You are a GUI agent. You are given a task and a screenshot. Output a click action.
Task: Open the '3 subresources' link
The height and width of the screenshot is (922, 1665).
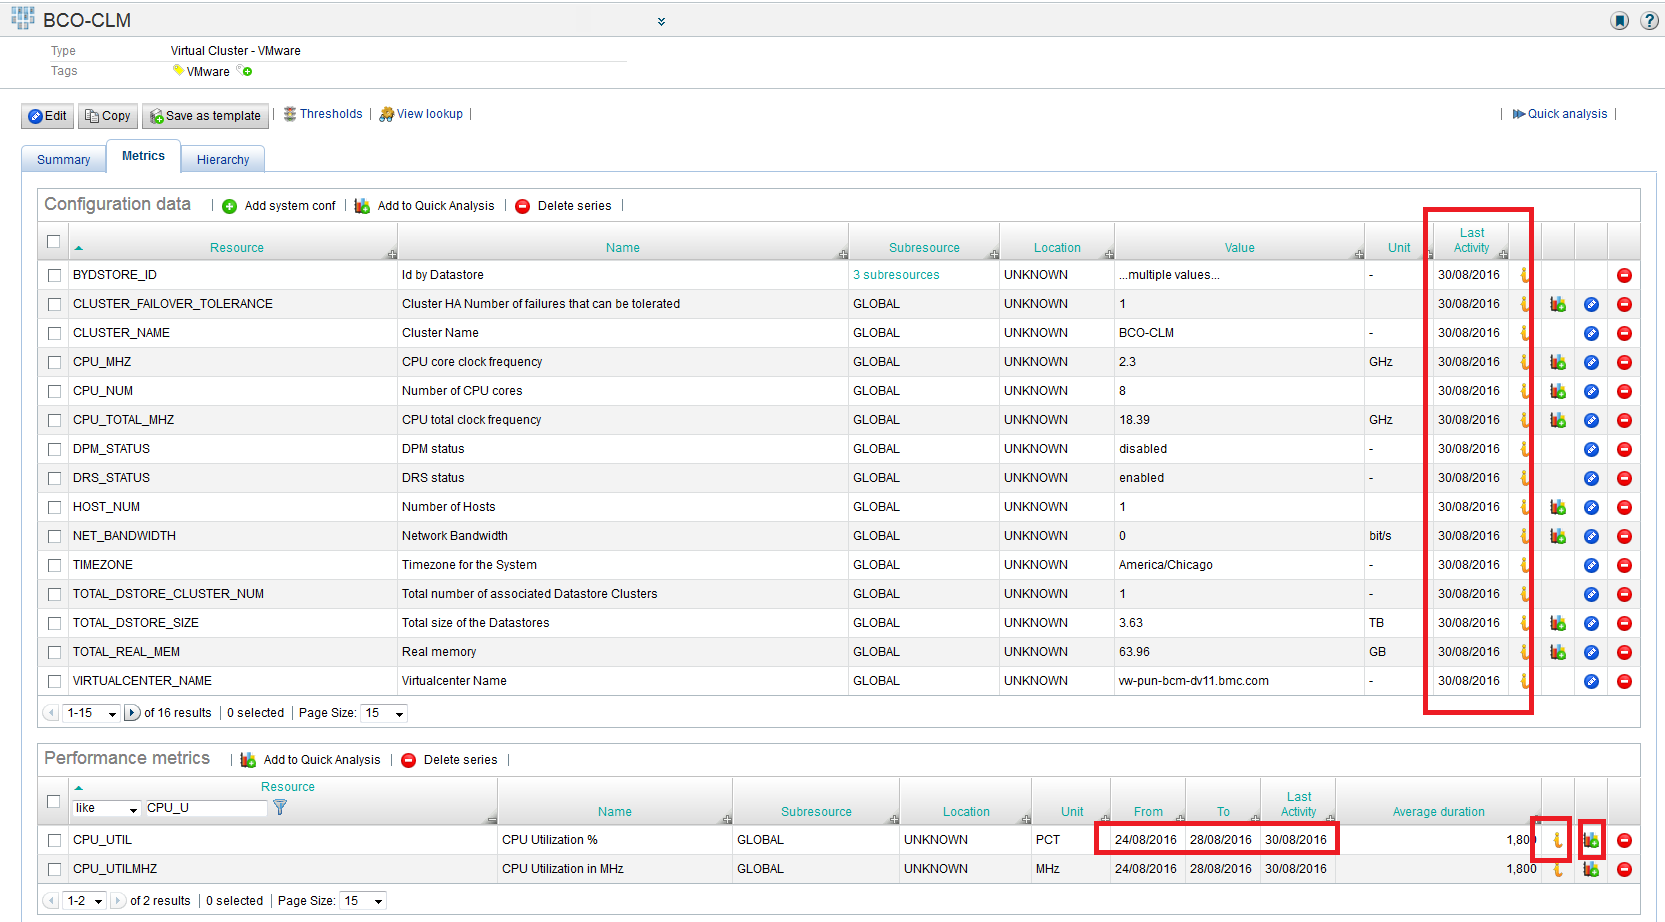click(896, 275)
